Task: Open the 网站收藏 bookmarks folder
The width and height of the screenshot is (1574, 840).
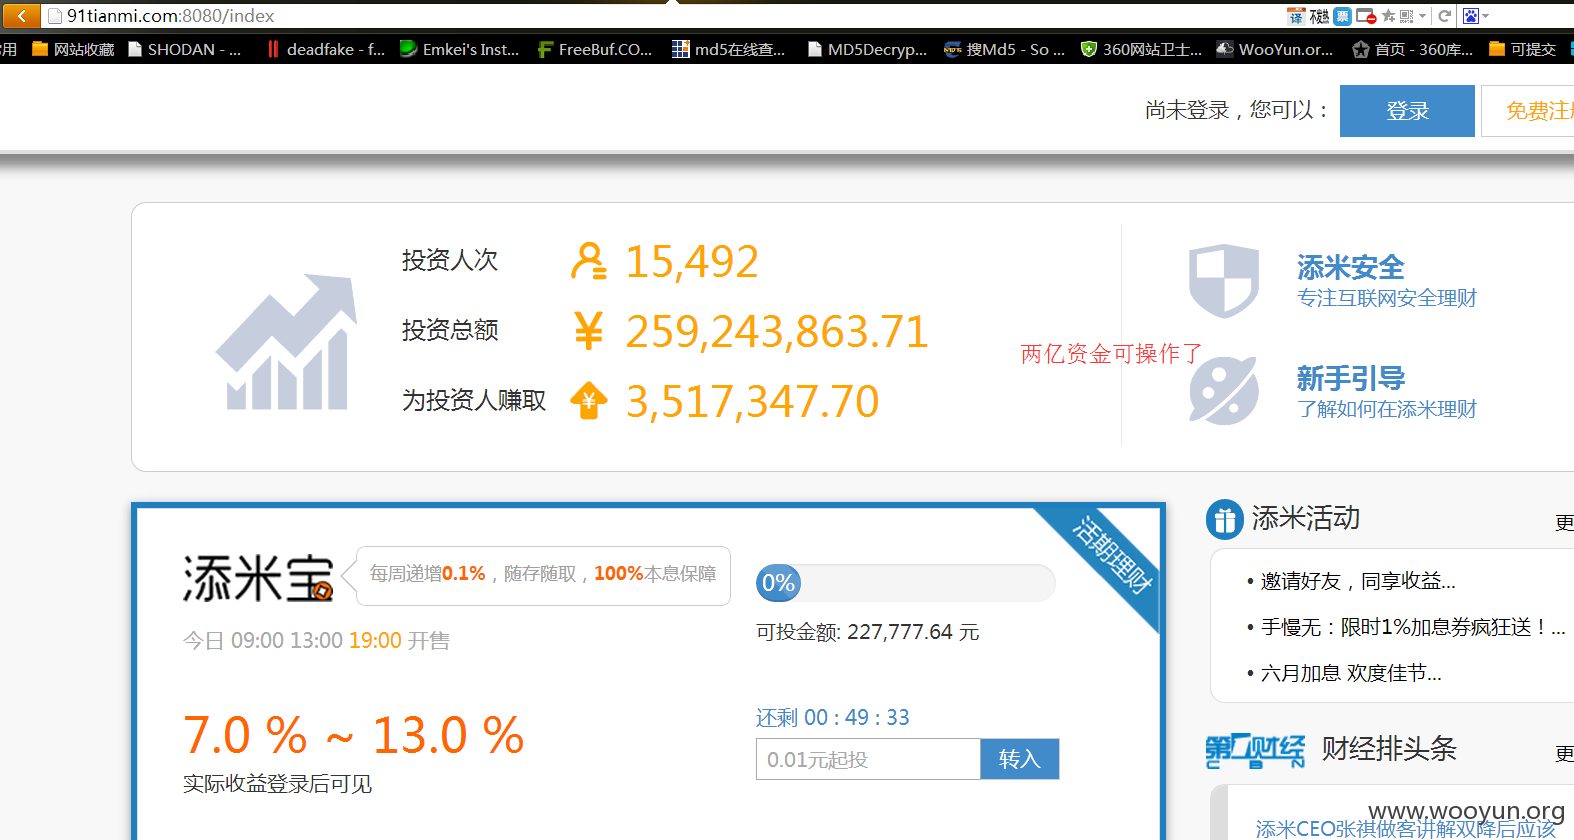Action: click(x=73, y=49)
